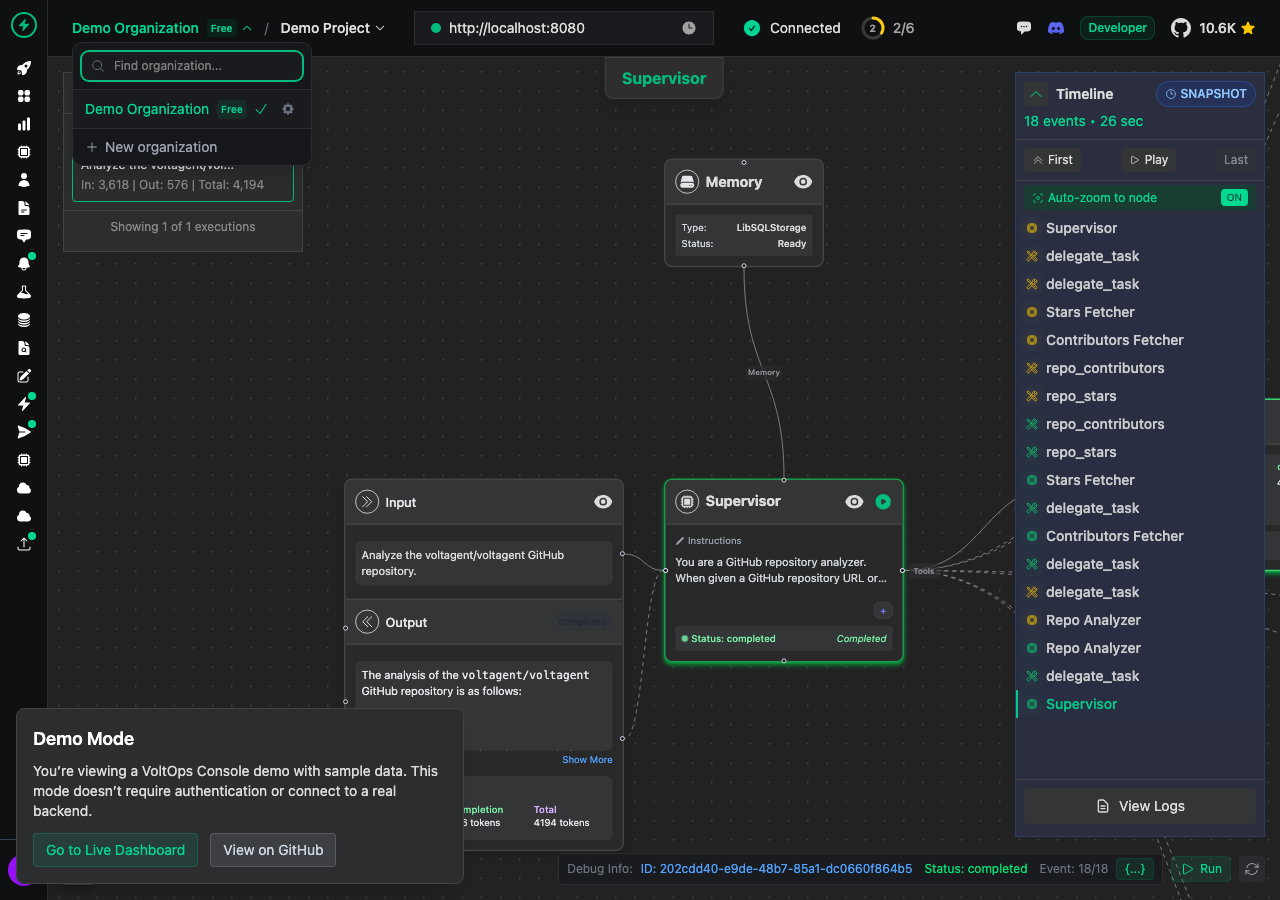Open the upload arrow sidebar icon

24,544
